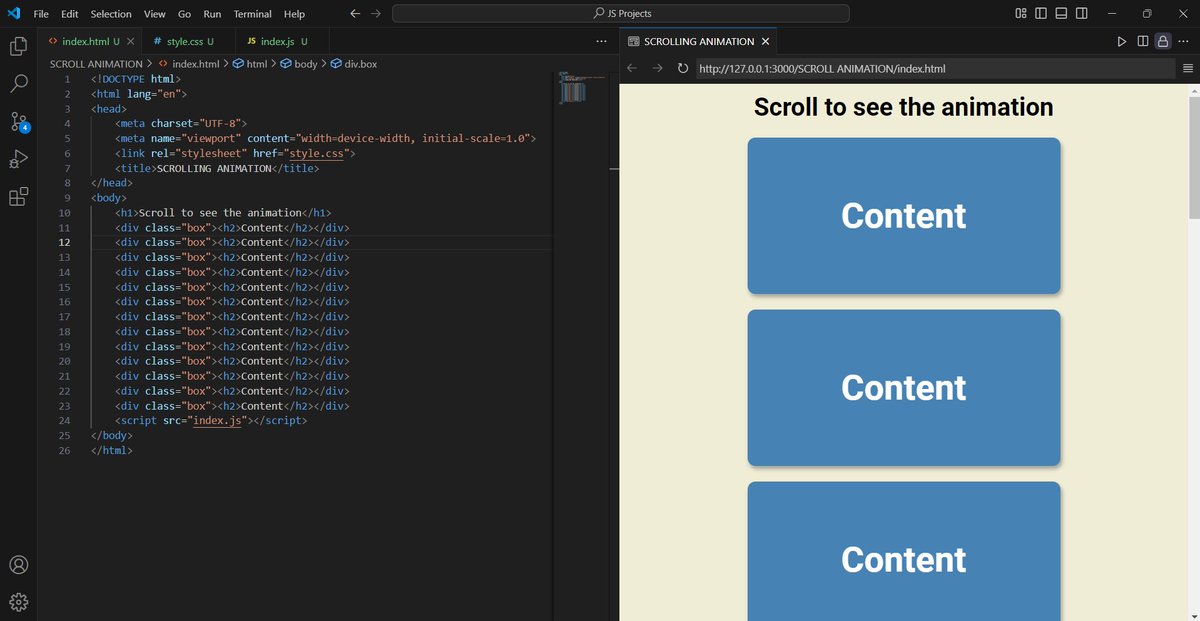Open the File menu
The image size is (1200, 621).
[41, 14]
